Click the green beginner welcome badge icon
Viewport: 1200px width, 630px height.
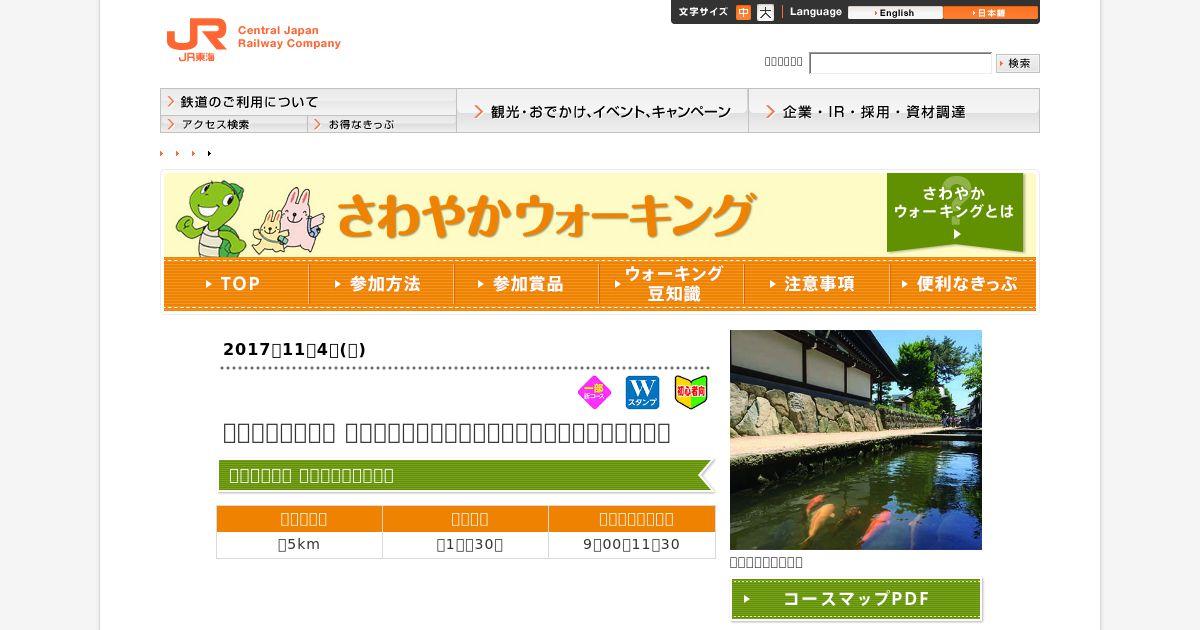691,392
